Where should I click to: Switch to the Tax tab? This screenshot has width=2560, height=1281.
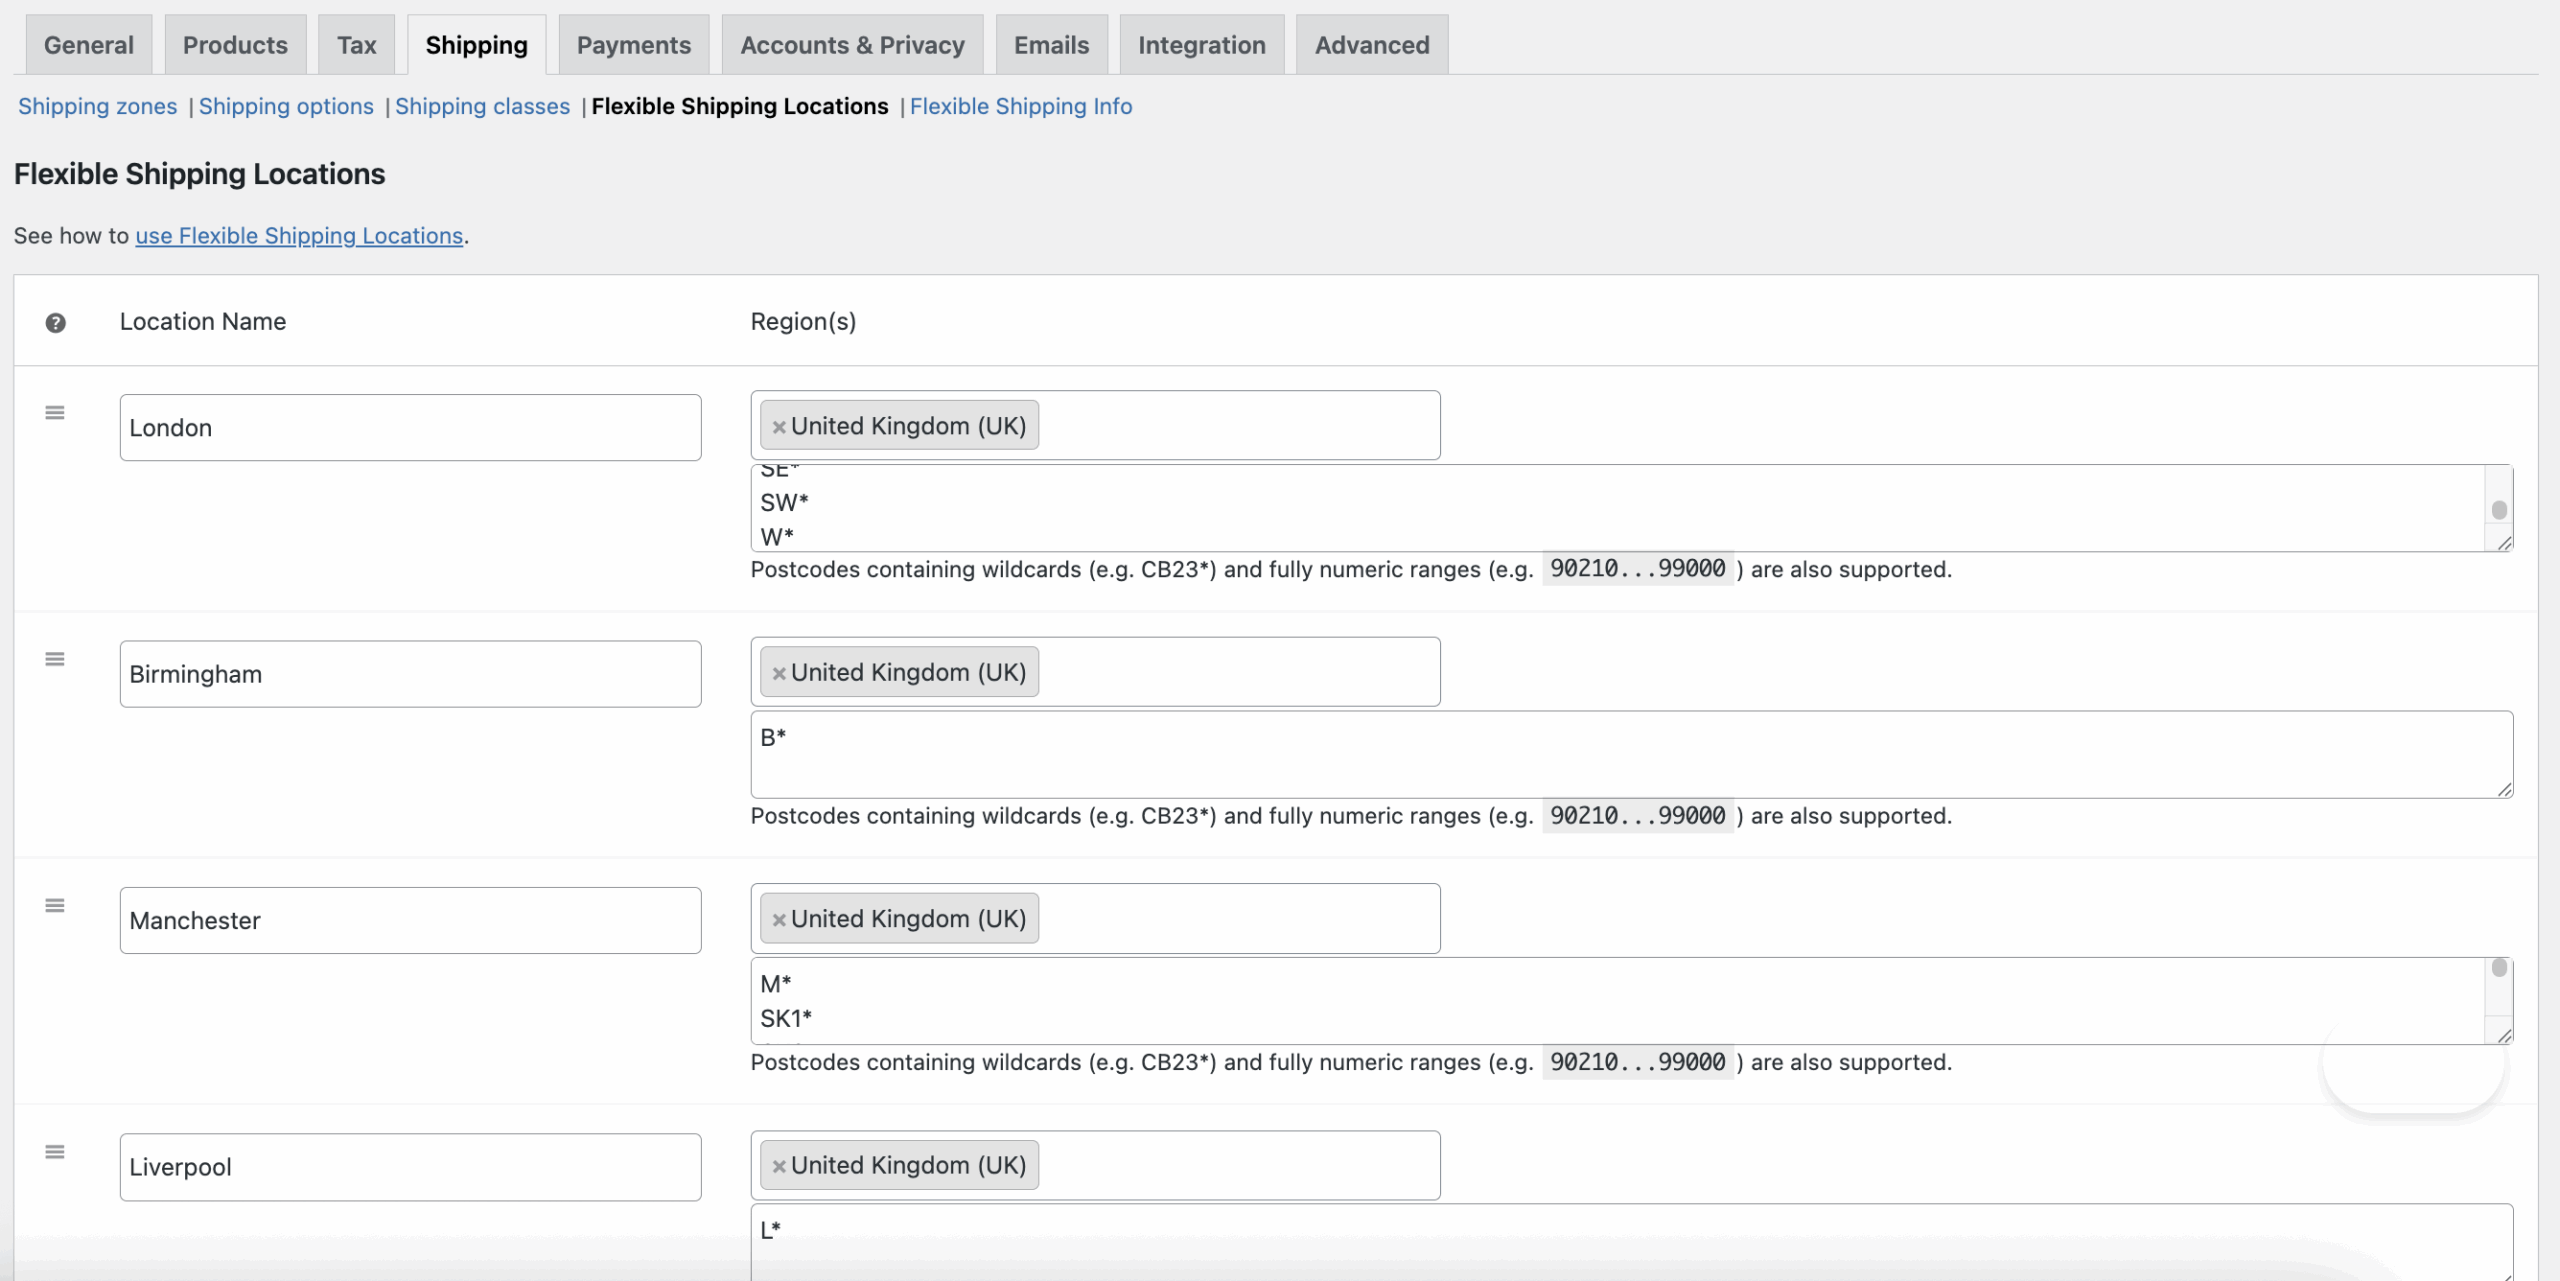[x=356, y=44]
